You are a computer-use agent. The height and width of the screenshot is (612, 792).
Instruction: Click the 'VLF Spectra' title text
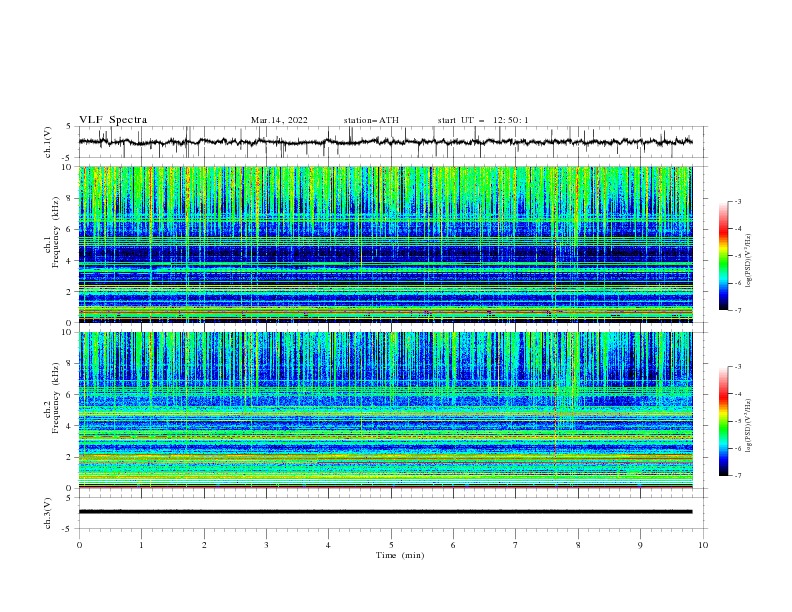[x=113, y=120]
